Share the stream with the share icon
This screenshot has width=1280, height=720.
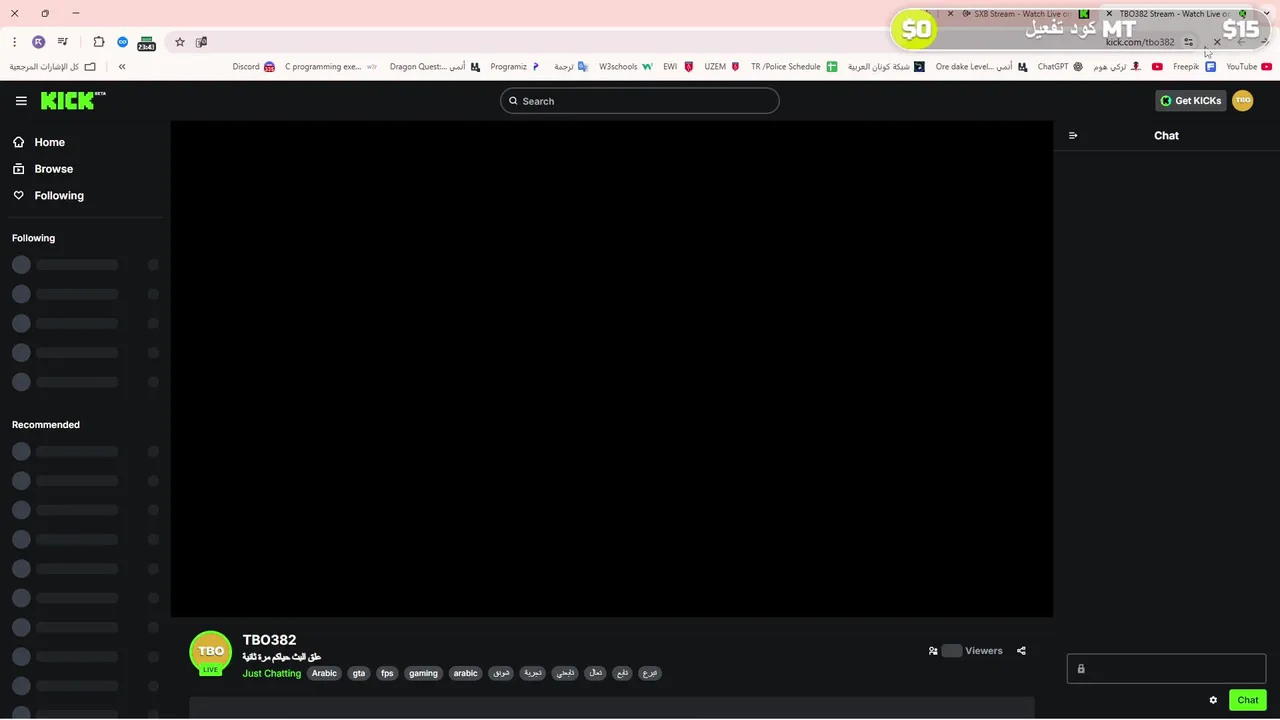click(1021, 651)
